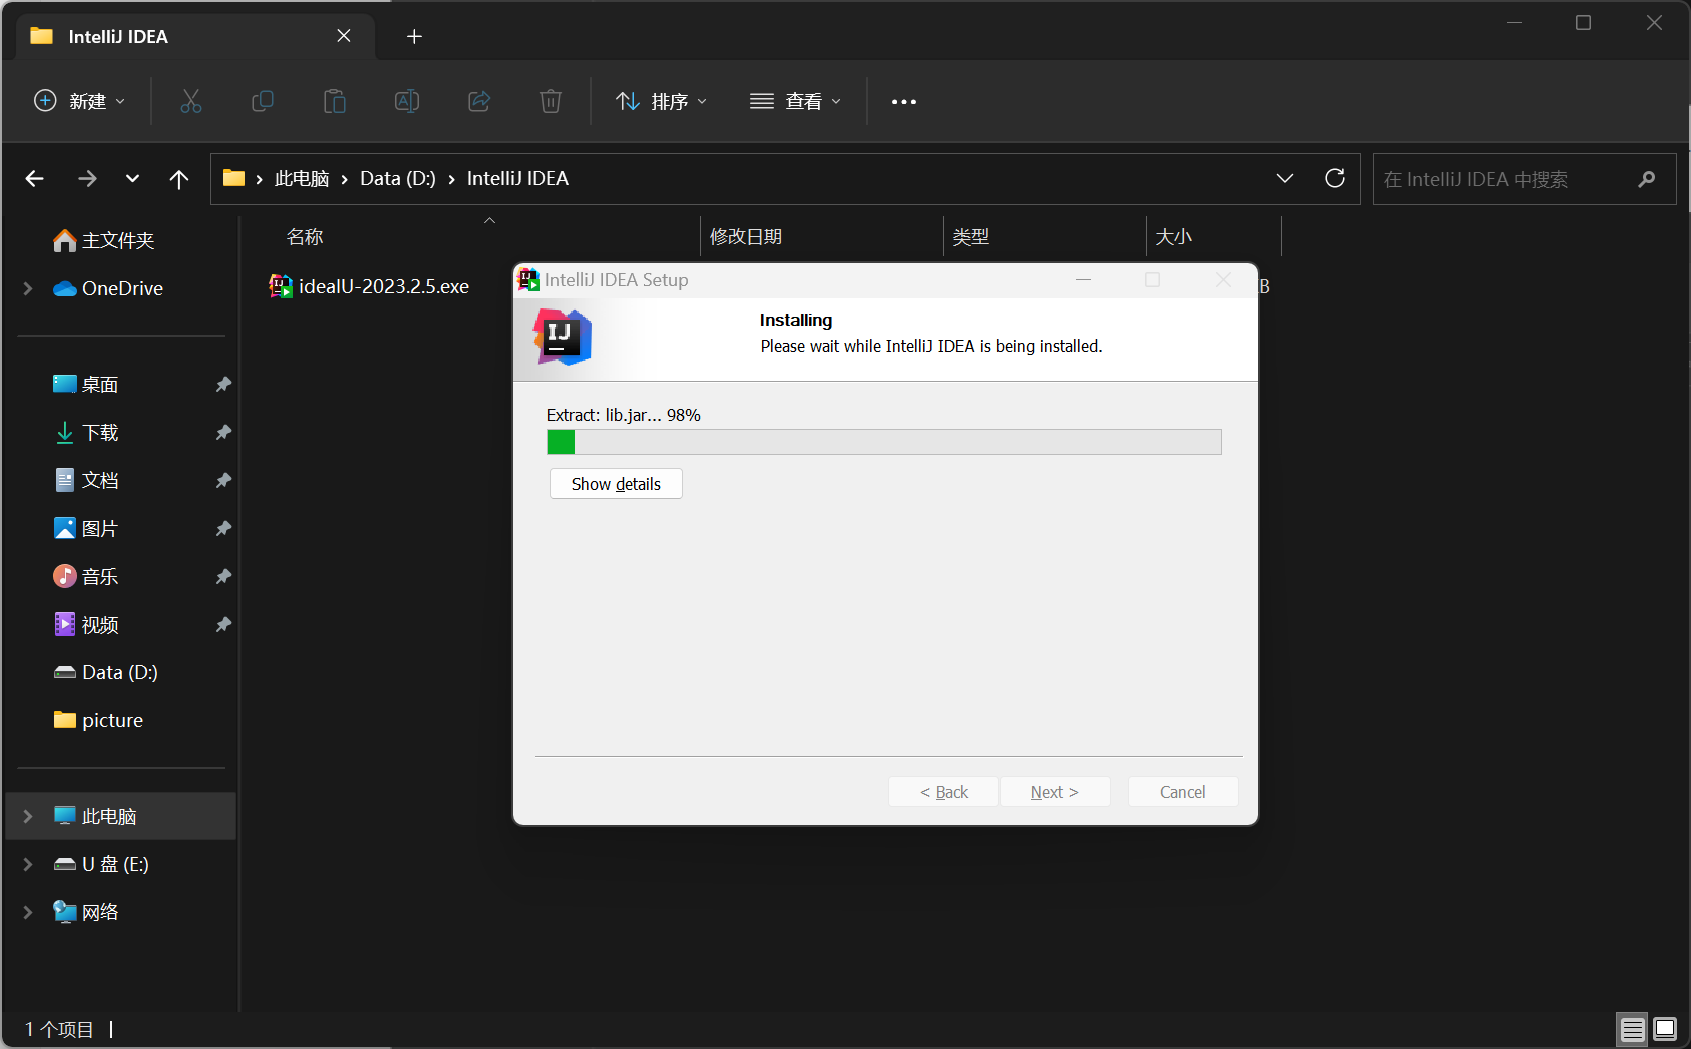Open the 新建 dropdown menu
This screenshot has width=1691, height=1049.
pyautogui.click(x=80, y=101)
